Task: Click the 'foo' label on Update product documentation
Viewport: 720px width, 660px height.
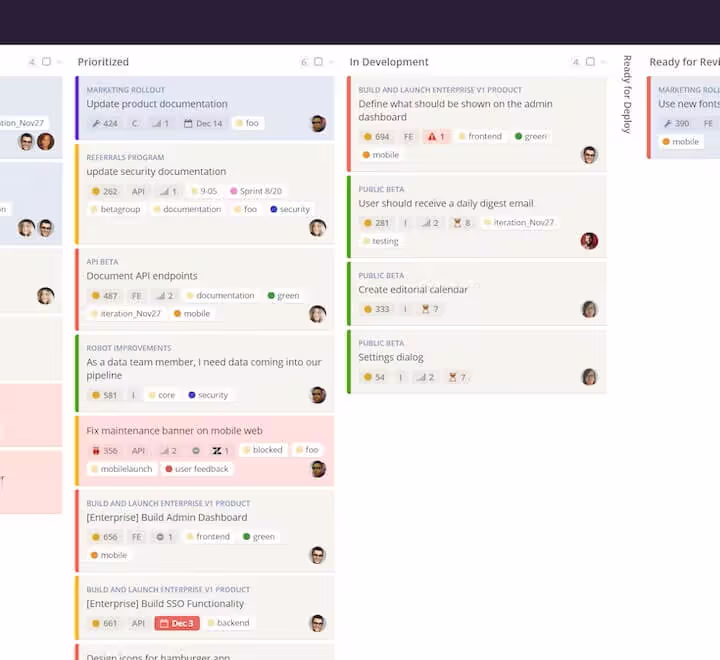Action: tap(247, 123)
